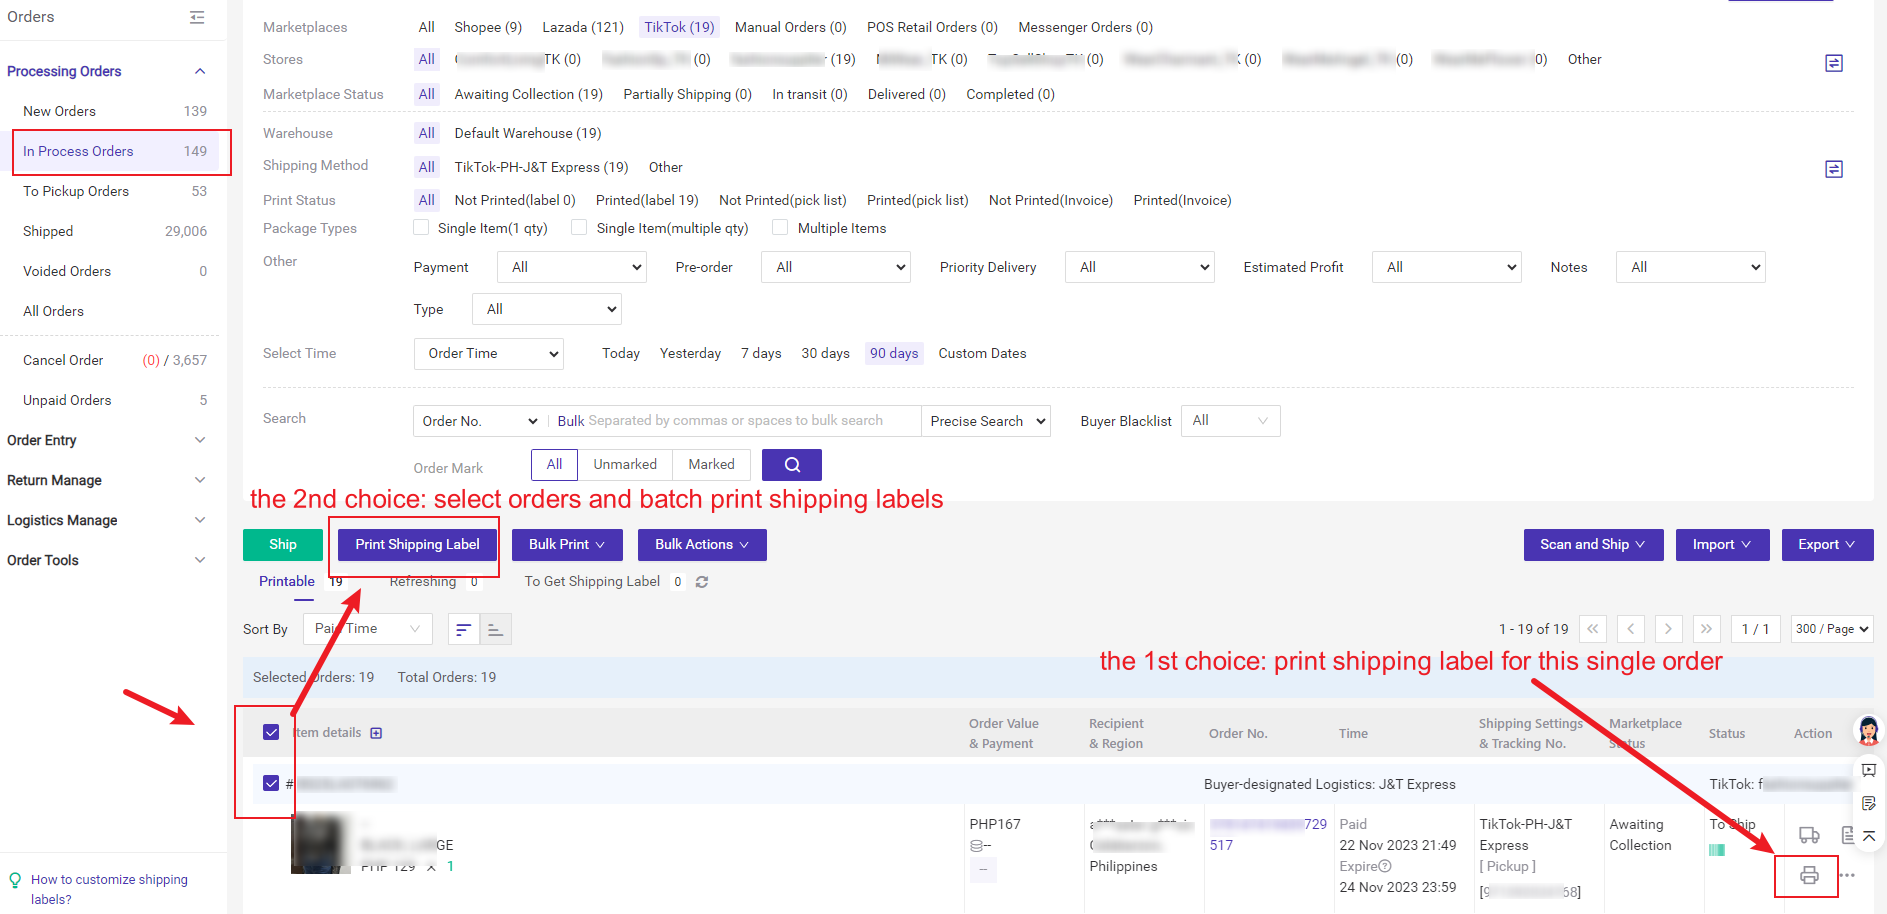
Task: Click the Print Shipping Label button
Action: click(417, 545)
